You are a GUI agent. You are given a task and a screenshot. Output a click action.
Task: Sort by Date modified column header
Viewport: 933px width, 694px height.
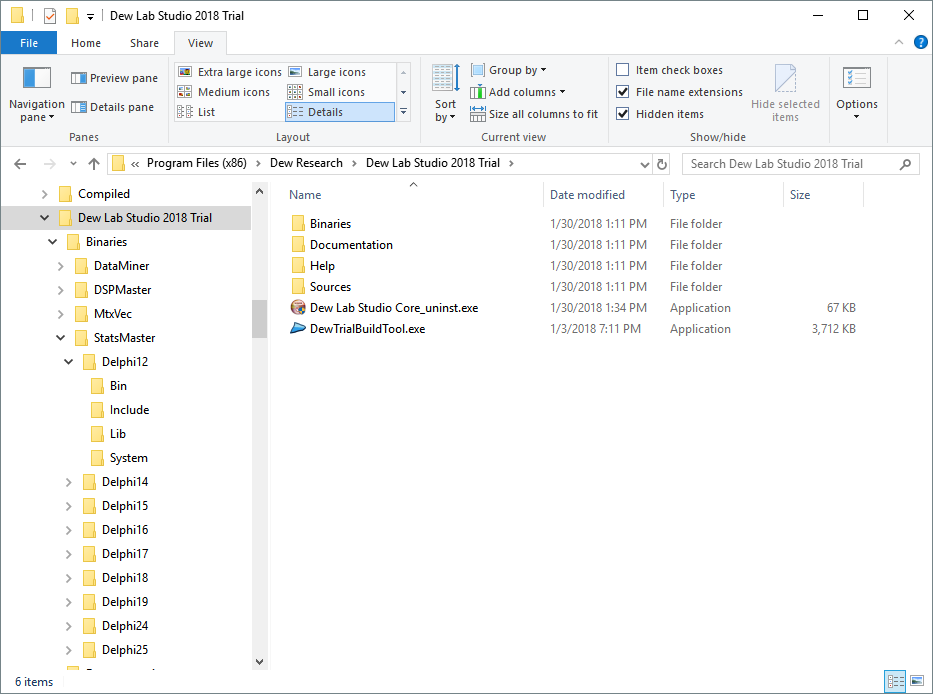(x=603, y=195)
